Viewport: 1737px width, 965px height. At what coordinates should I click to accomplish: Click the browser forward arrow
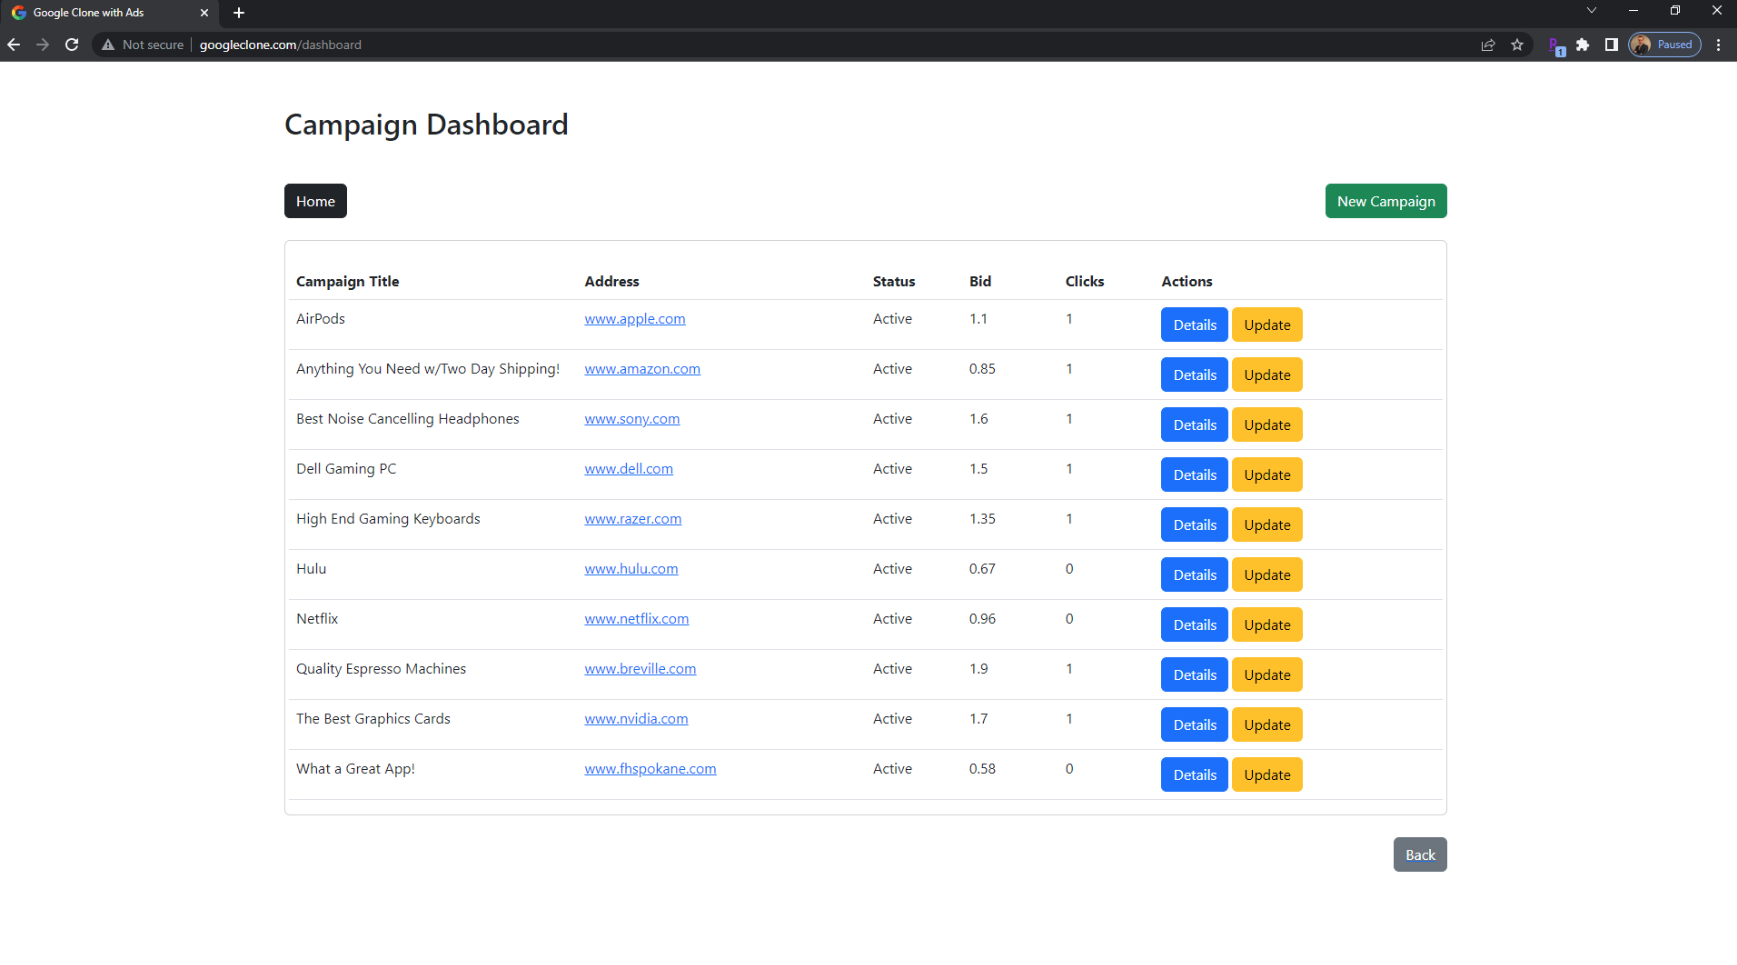click(42, 44)
